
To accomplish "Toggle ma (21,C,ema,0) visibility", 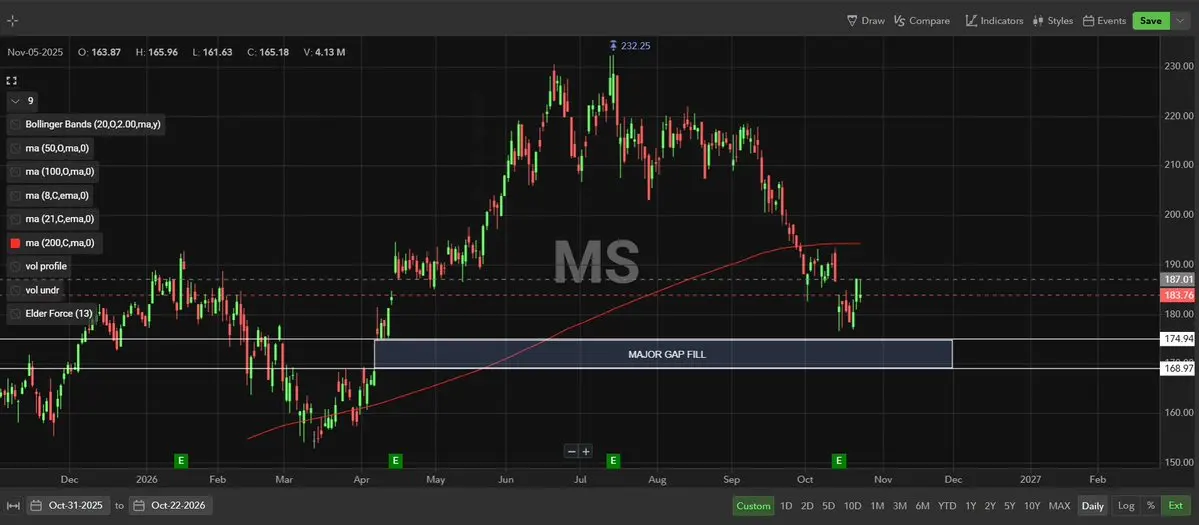I will coord(16,219).
